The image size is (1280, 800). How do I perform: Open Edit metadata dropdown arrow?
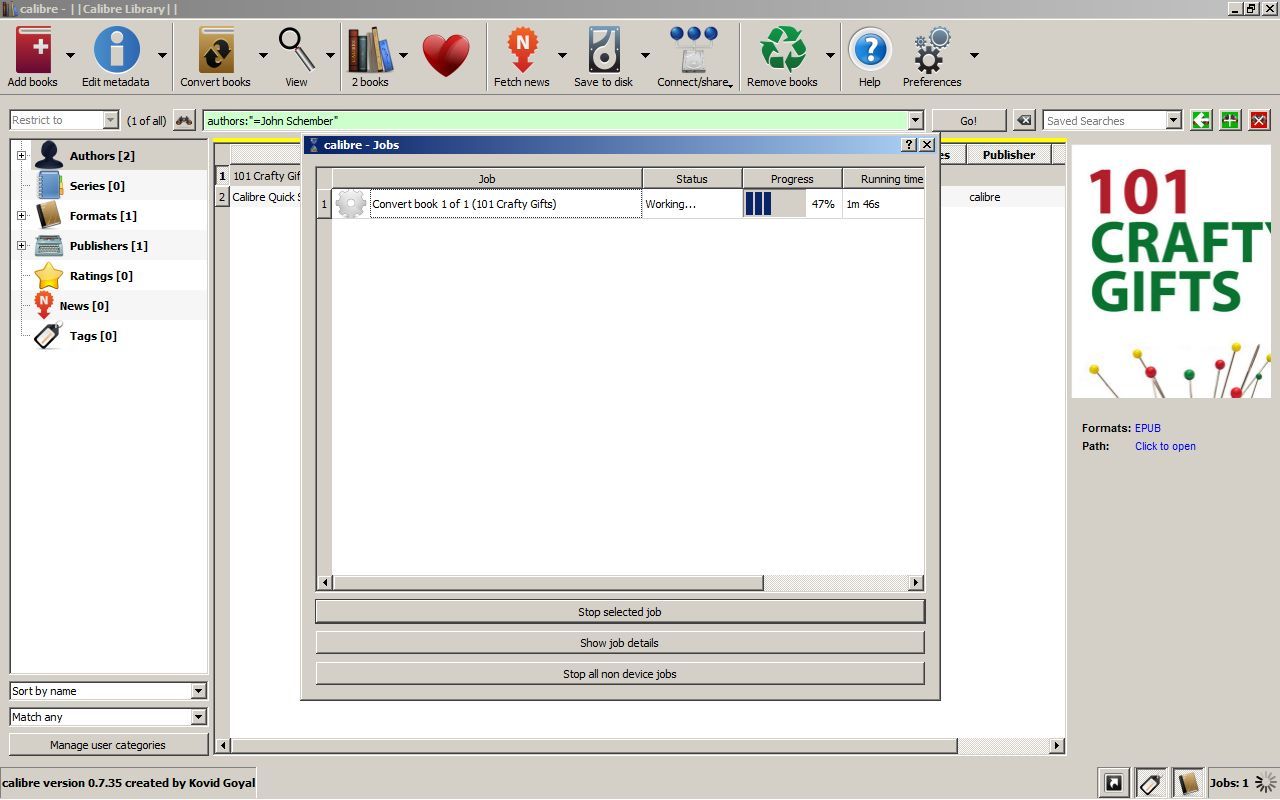(x=162, y=56)
